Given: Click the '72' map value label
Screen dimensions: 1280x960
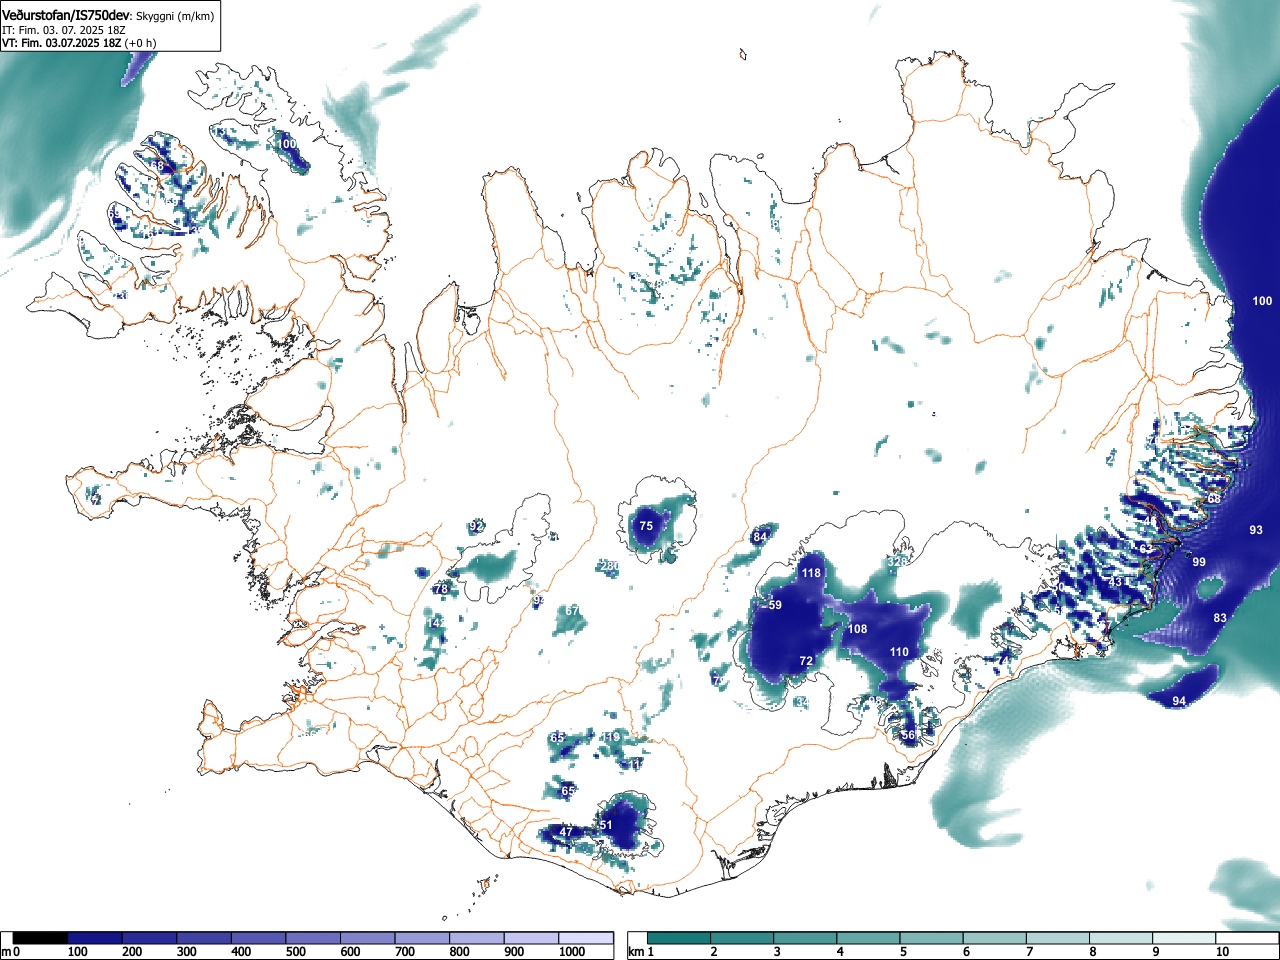Looking at the screenshot, I should (806, 661).
